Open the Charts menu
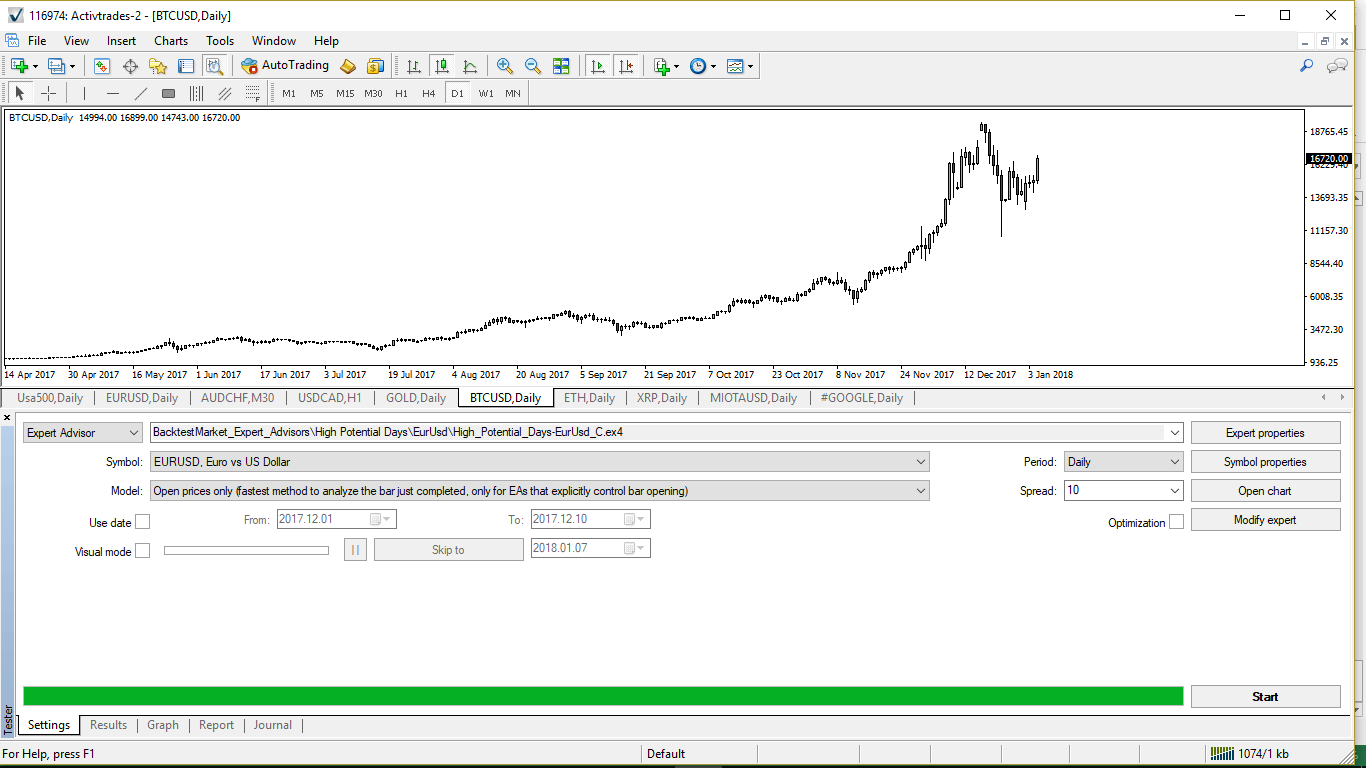This screenshot has width=1366, height=768. click(171, 41)
